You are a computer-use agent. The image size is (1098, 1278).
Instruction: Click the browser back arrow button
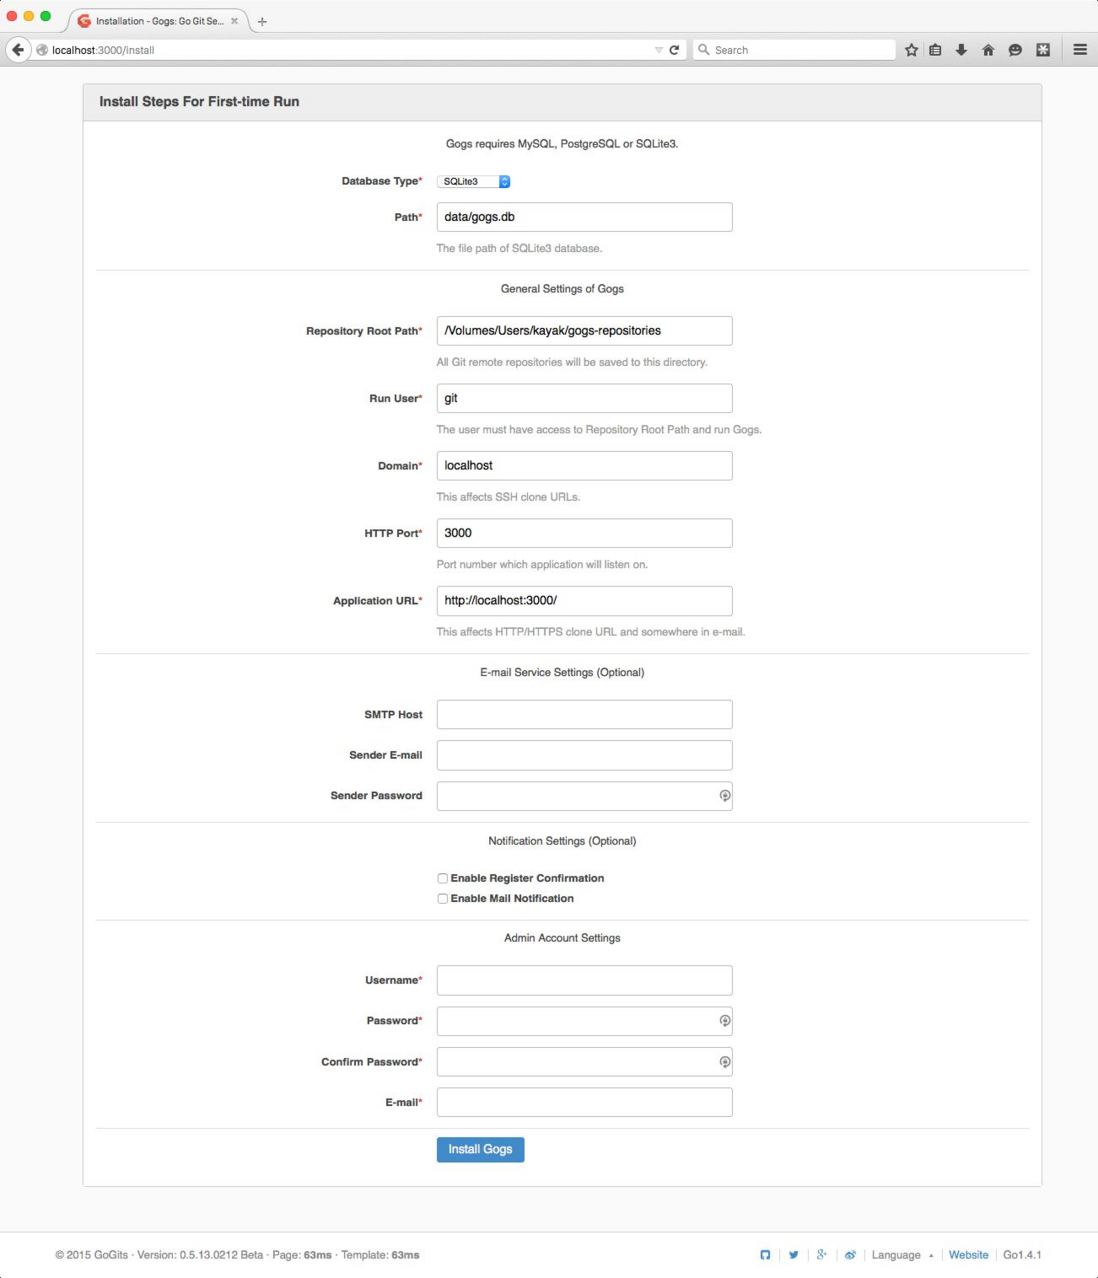[18, 49]
